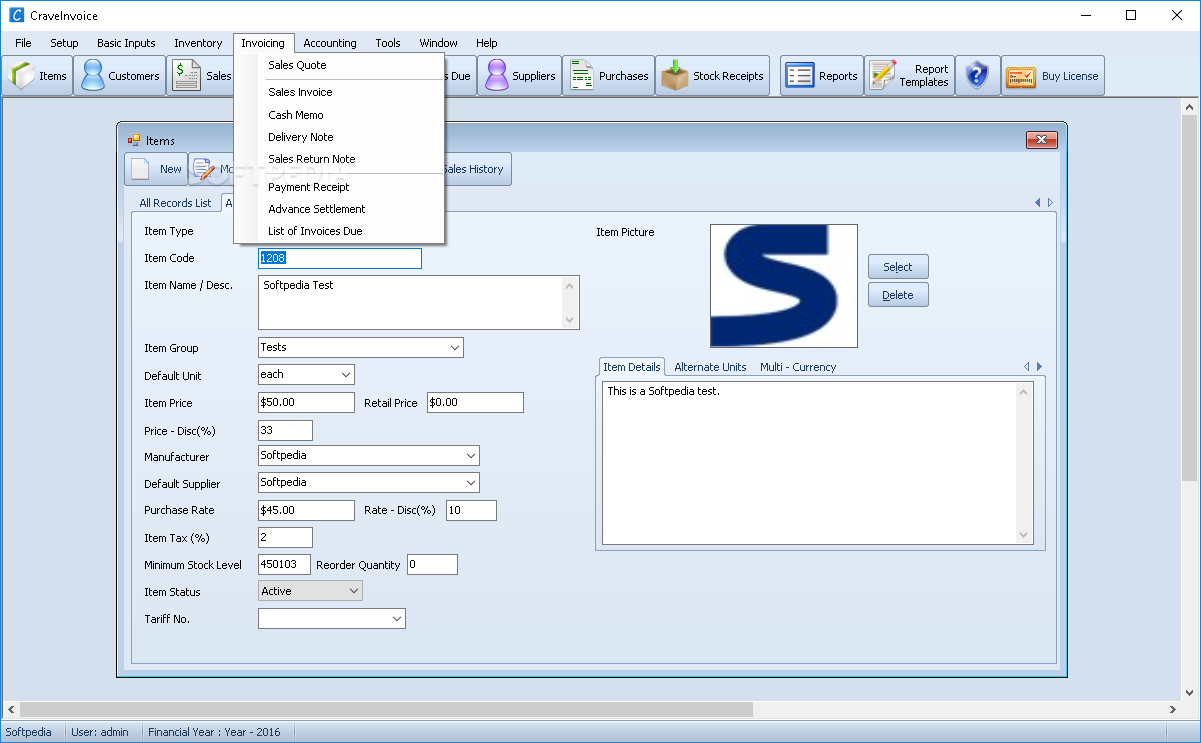Viewport: 1201px width, 743px height.
Task: Click the left arrow of record tabs navigation
Action: click(1038, 203)
